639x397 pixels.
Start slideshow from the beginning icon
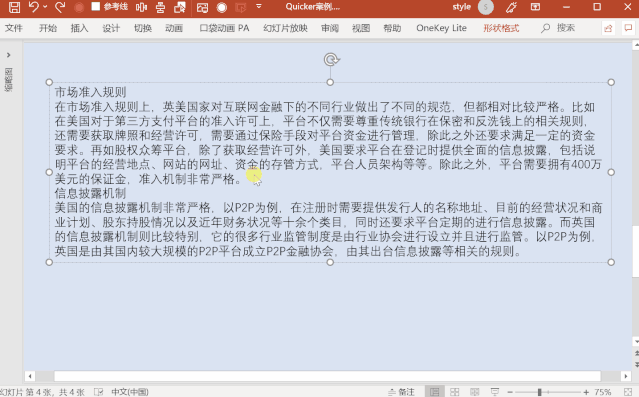click(241, 7)
